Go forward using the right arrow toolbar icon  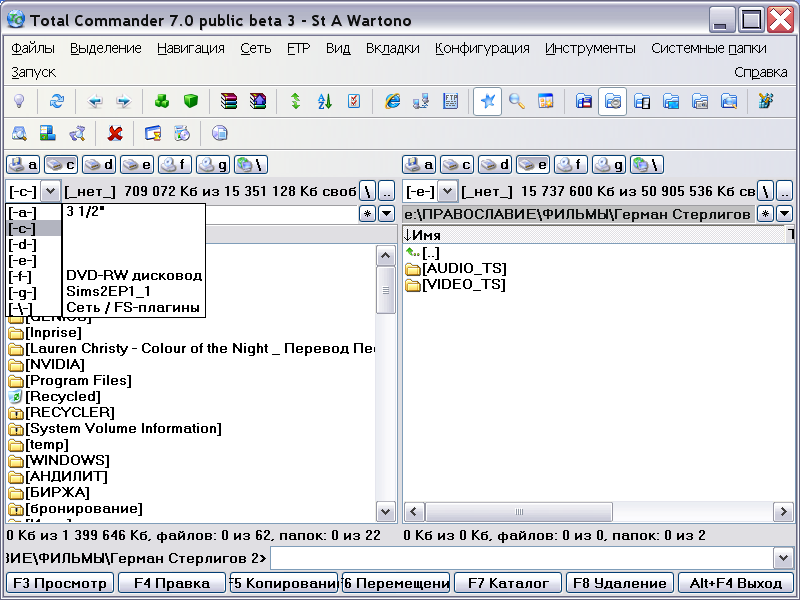[x=123, y=101]
